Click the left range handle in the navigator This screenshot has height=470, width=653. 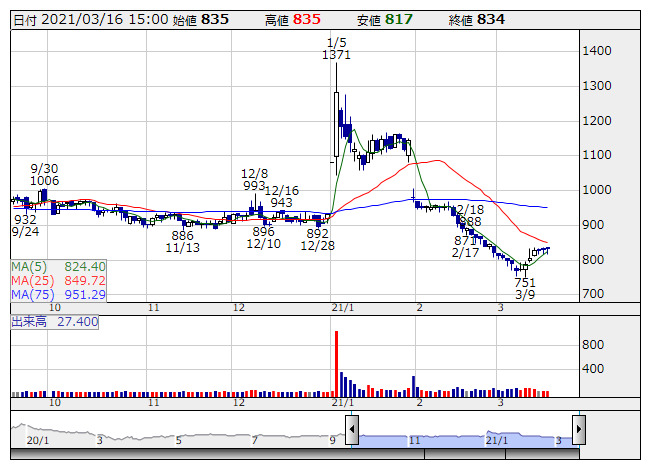click(352, 431)
